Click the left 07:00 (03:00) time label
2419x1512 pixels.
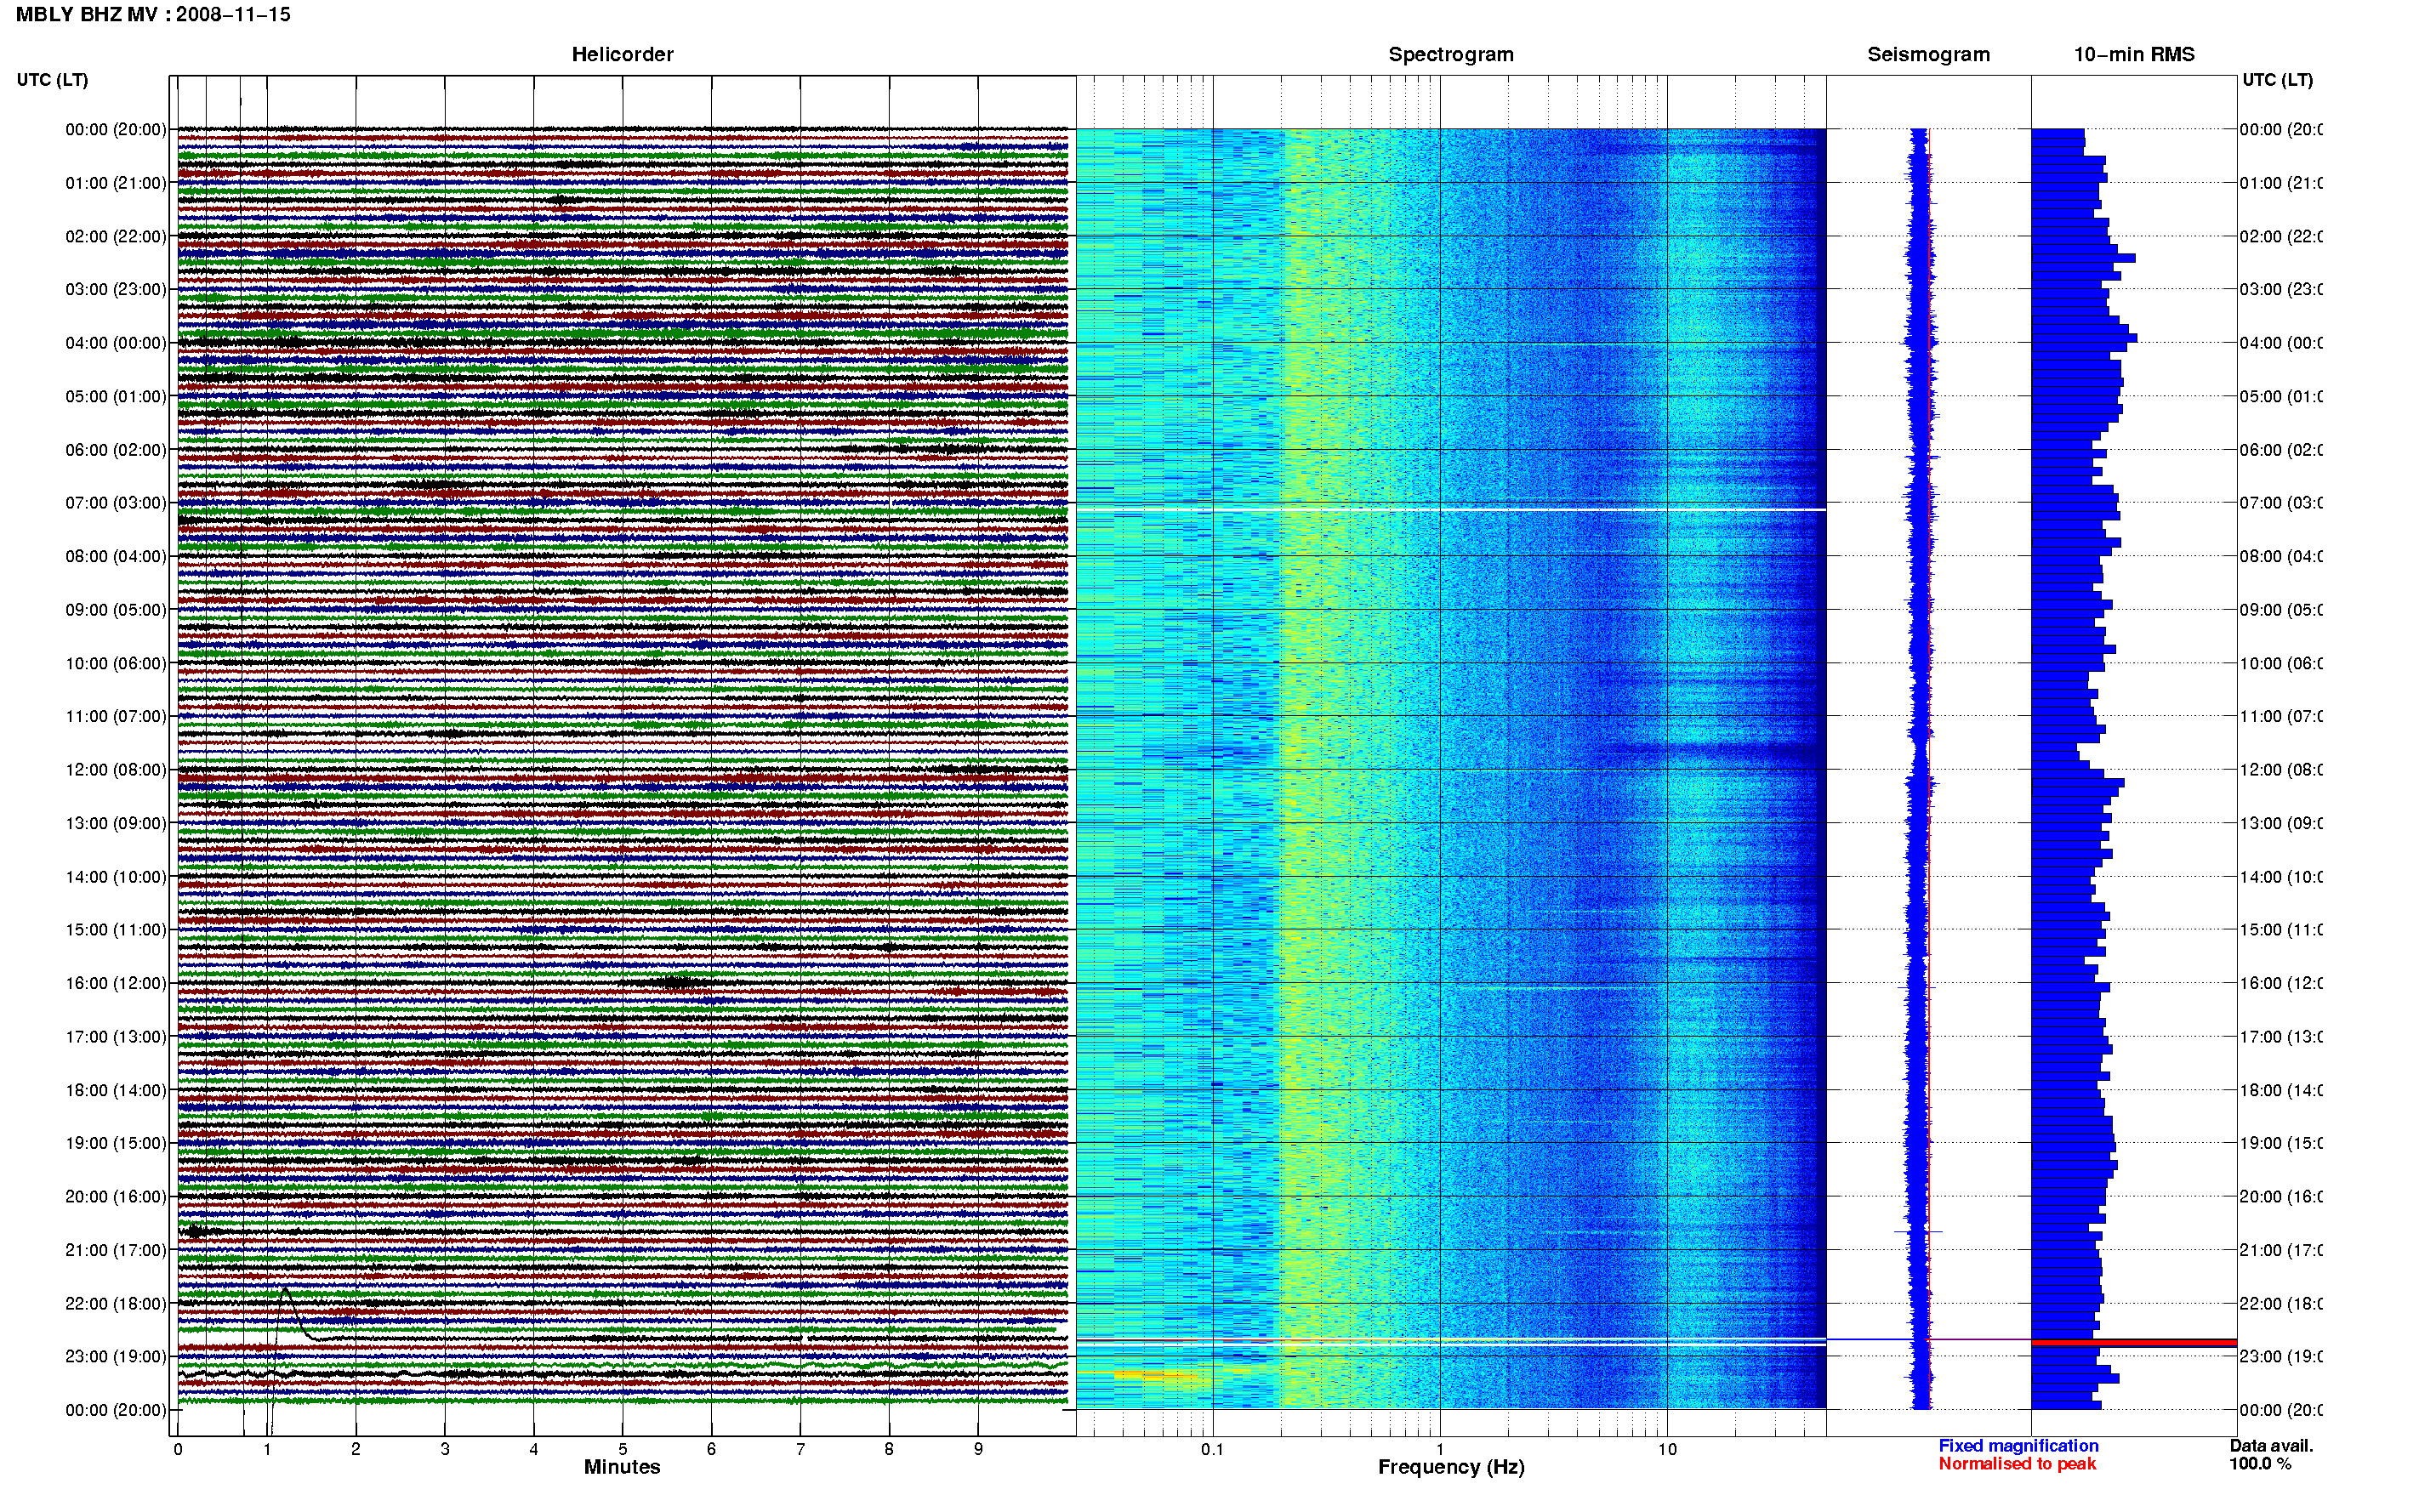click(116, 503)
